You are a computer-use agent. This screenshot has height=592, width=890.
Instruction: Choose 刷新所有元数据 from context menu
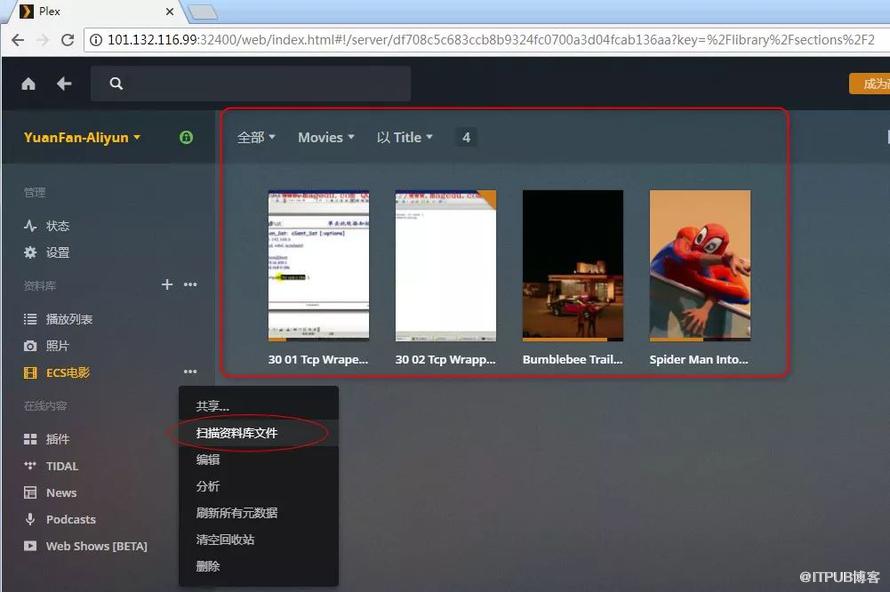click(x=237, y=513)
